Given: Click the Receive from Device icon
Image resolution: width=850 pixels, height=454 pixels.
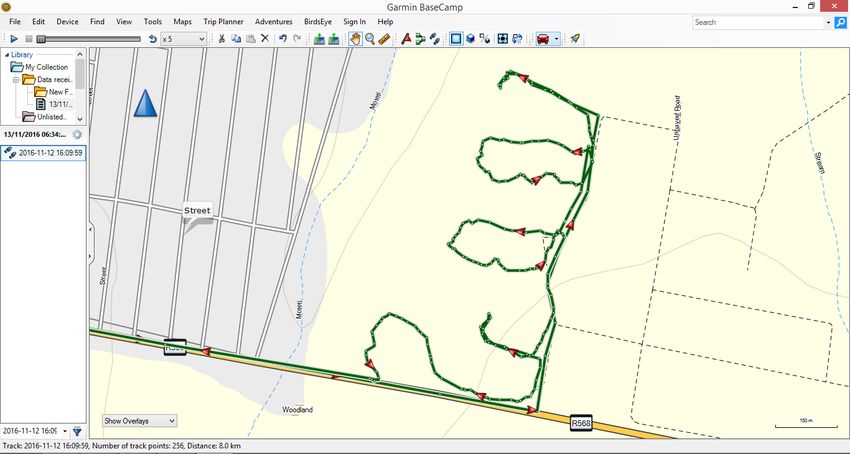Looking at the screenshot, I should pos(334,39).
